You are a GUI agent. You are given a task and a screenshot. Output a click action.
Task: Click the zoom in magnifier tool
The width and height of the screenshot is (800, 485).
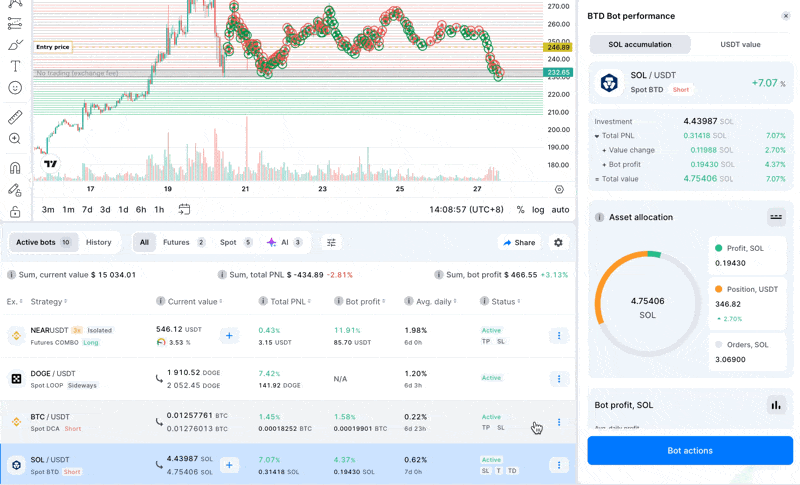click(15, 140)
